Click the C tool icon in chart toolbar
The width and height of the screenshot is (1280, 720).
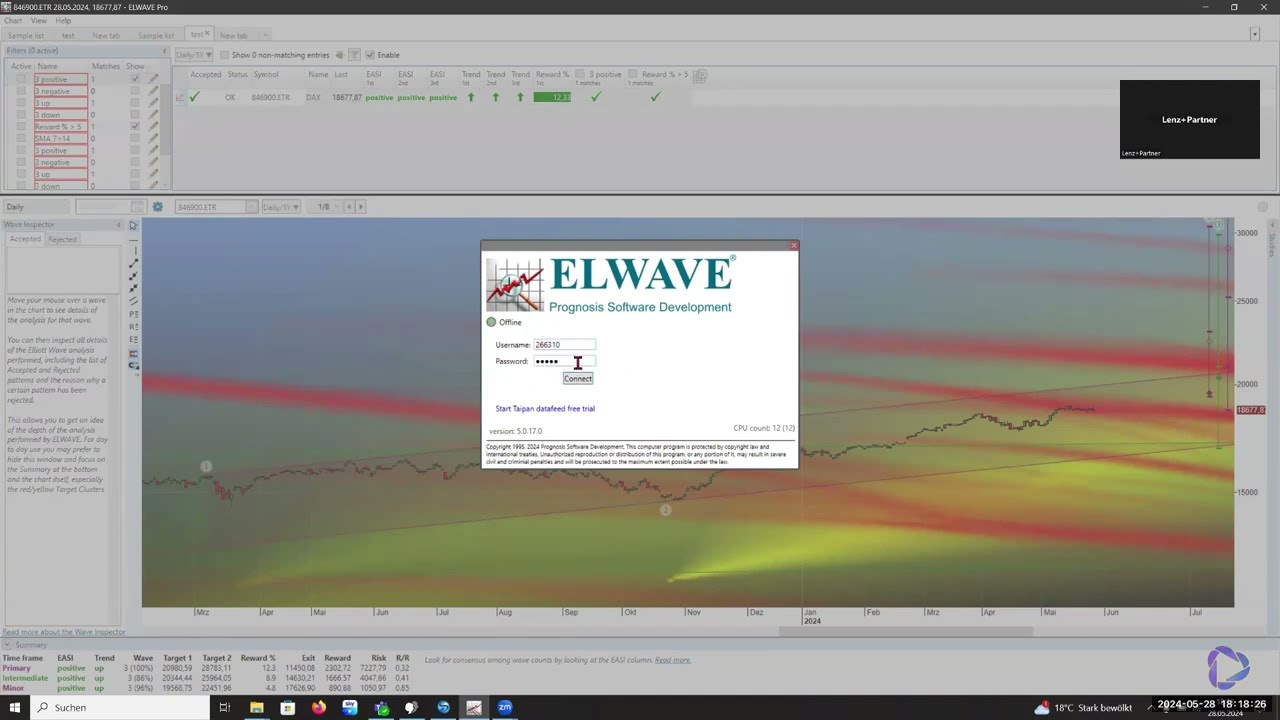(x=133, y=365)
